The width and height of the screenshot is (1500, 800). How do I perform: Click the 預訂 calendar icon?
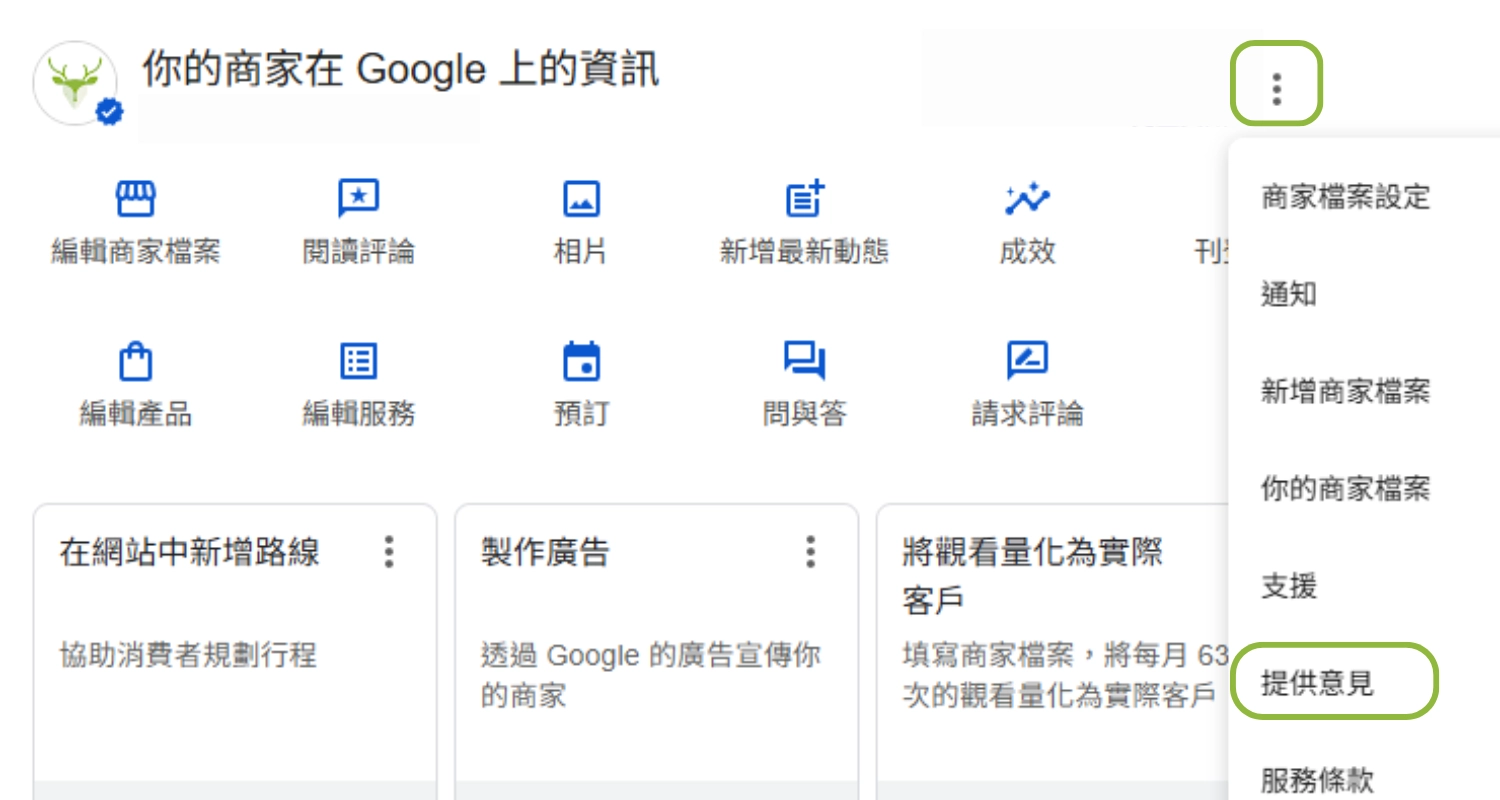tap(581, 361)
